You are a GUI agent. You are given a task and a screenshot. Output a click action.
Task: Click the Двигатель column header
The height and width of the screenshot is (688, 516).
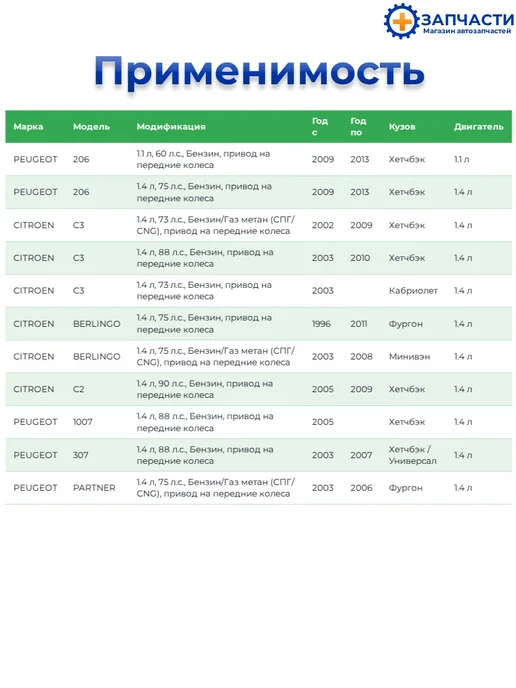click(x=479, y=127)
